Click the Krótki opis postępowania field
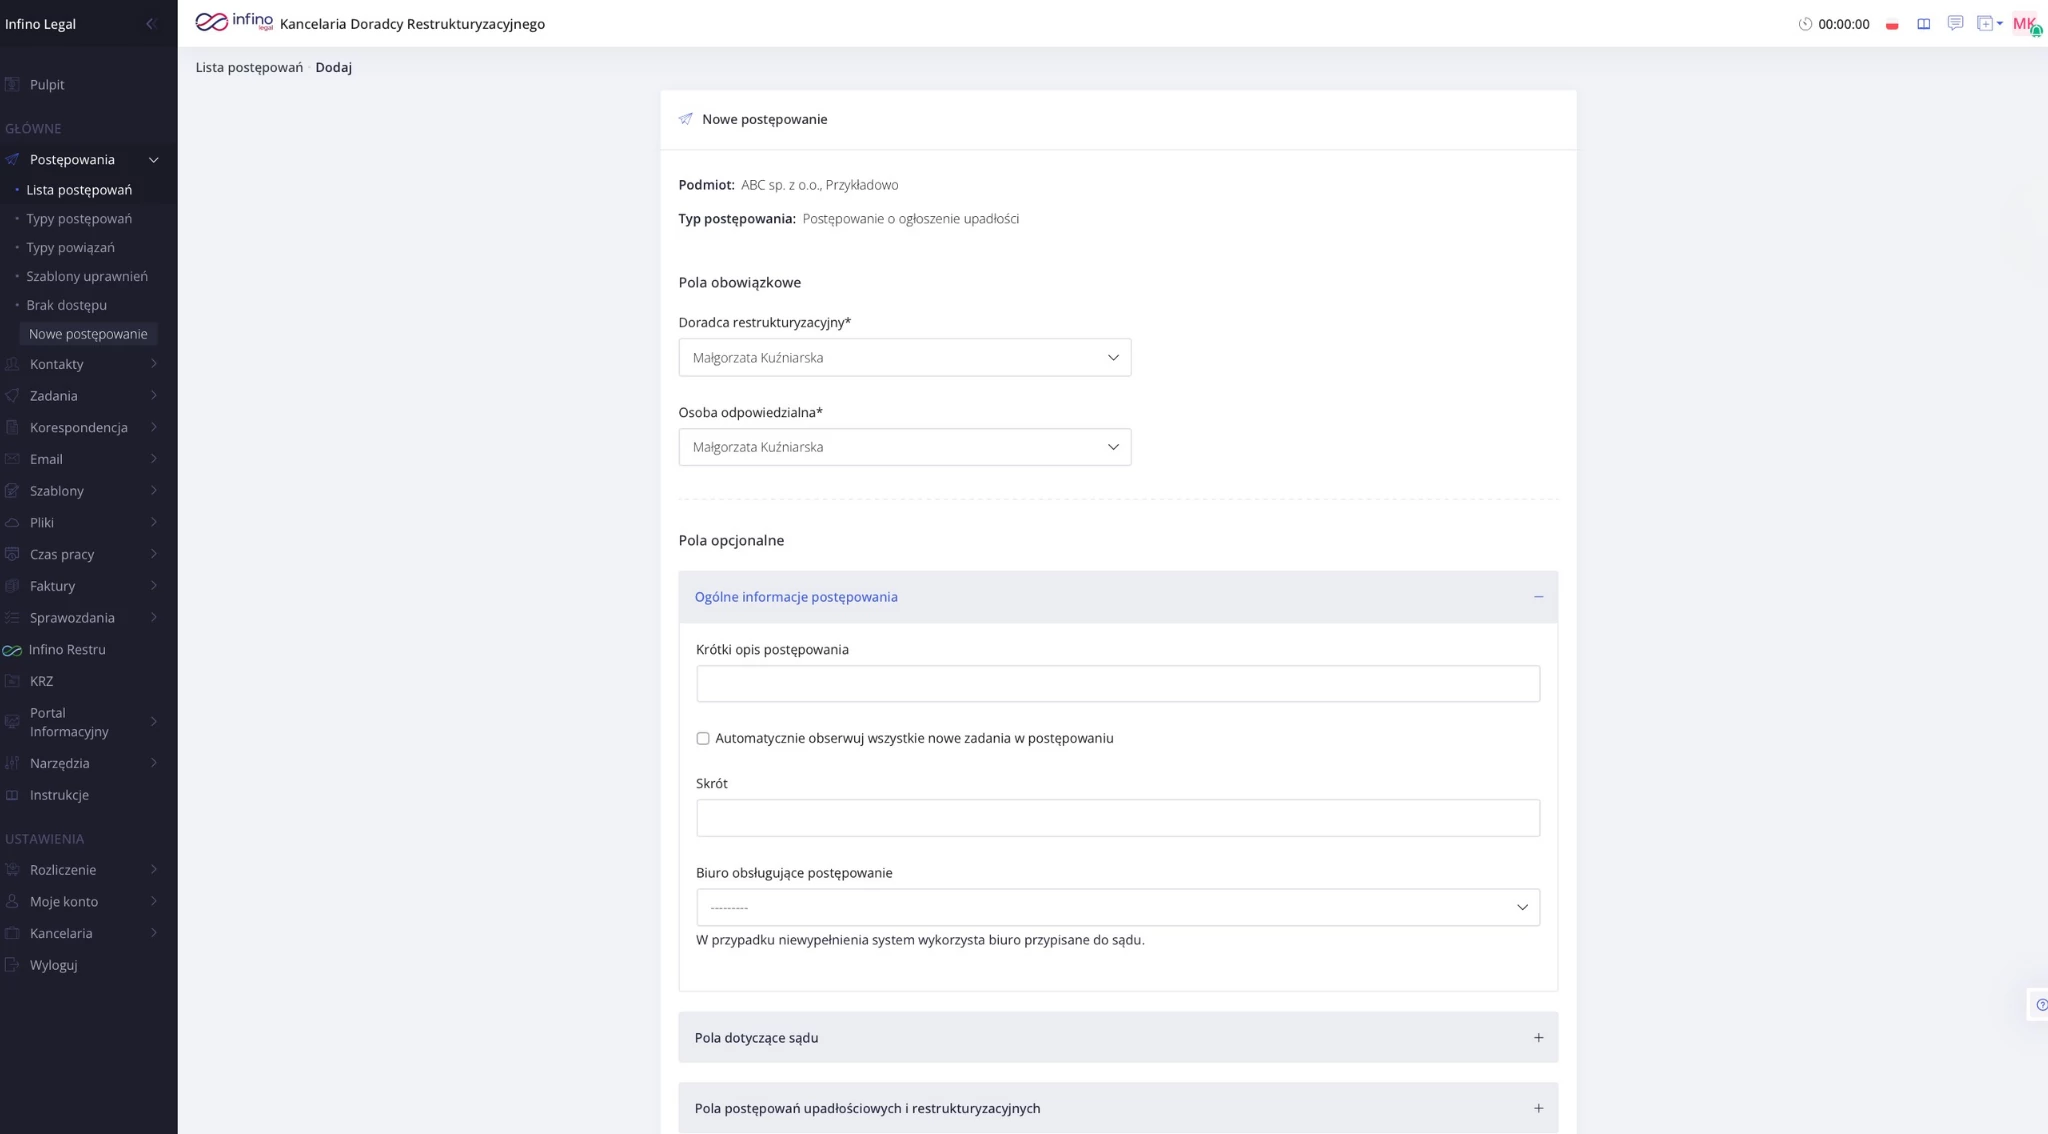Screen dimensions: 2048x1134 [x=1117, y=684]
